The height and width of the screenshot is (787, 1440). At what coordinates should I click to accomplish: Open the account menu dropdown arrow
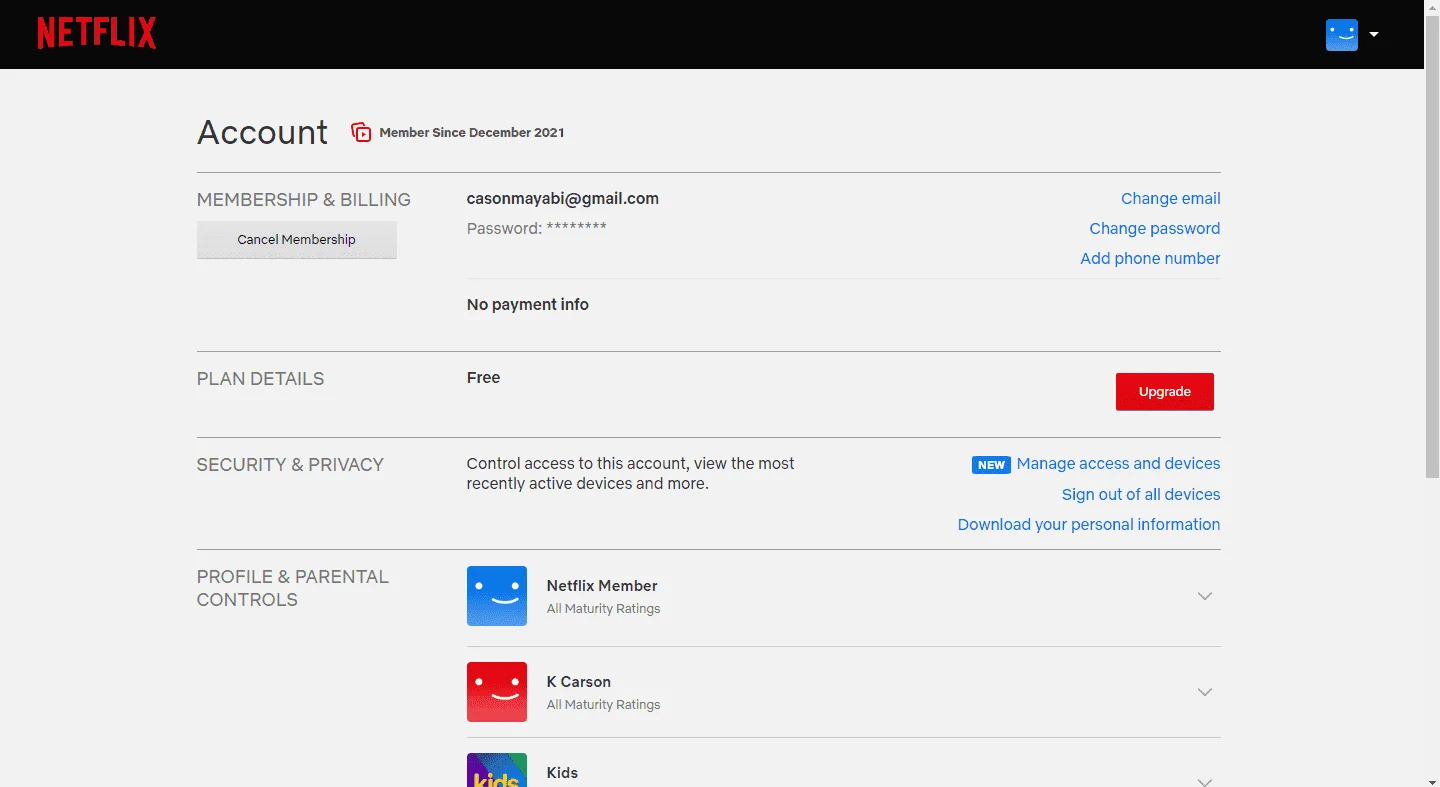click(x=1374, y=35)
